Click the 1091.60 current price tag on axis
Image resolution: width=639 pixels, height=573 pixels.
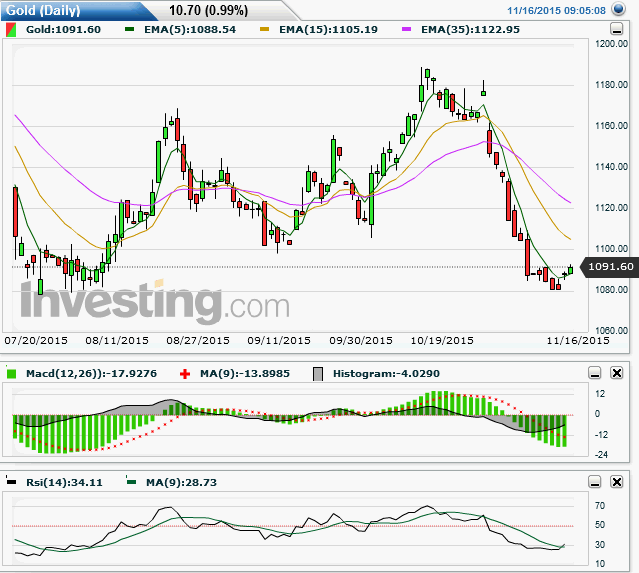610,267
